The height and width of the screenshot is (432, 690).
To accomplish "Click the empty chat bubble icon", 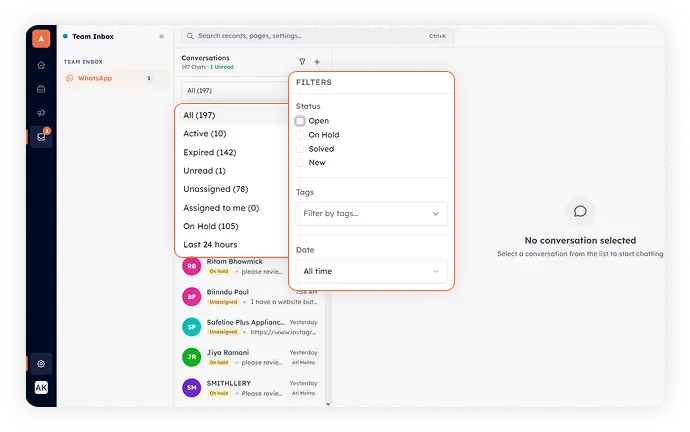I will tap(580, 212).
